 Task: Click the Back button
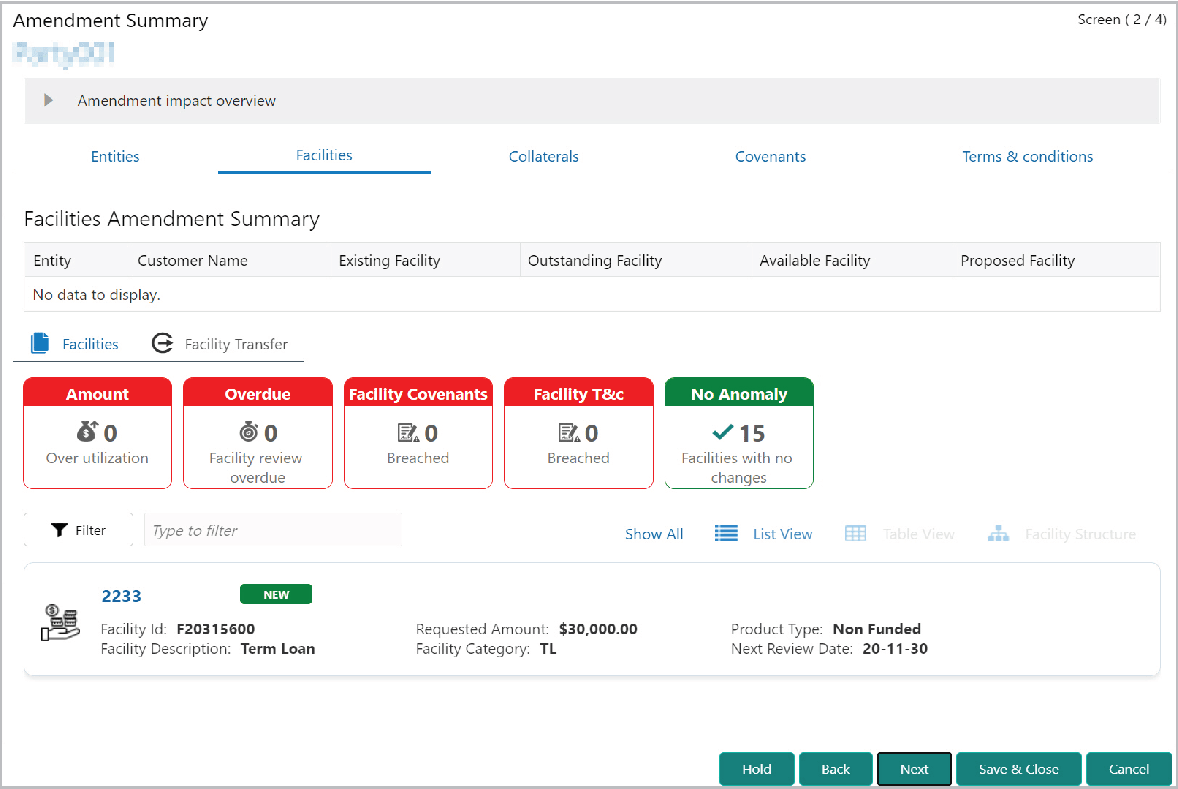(x=835, y=769)
